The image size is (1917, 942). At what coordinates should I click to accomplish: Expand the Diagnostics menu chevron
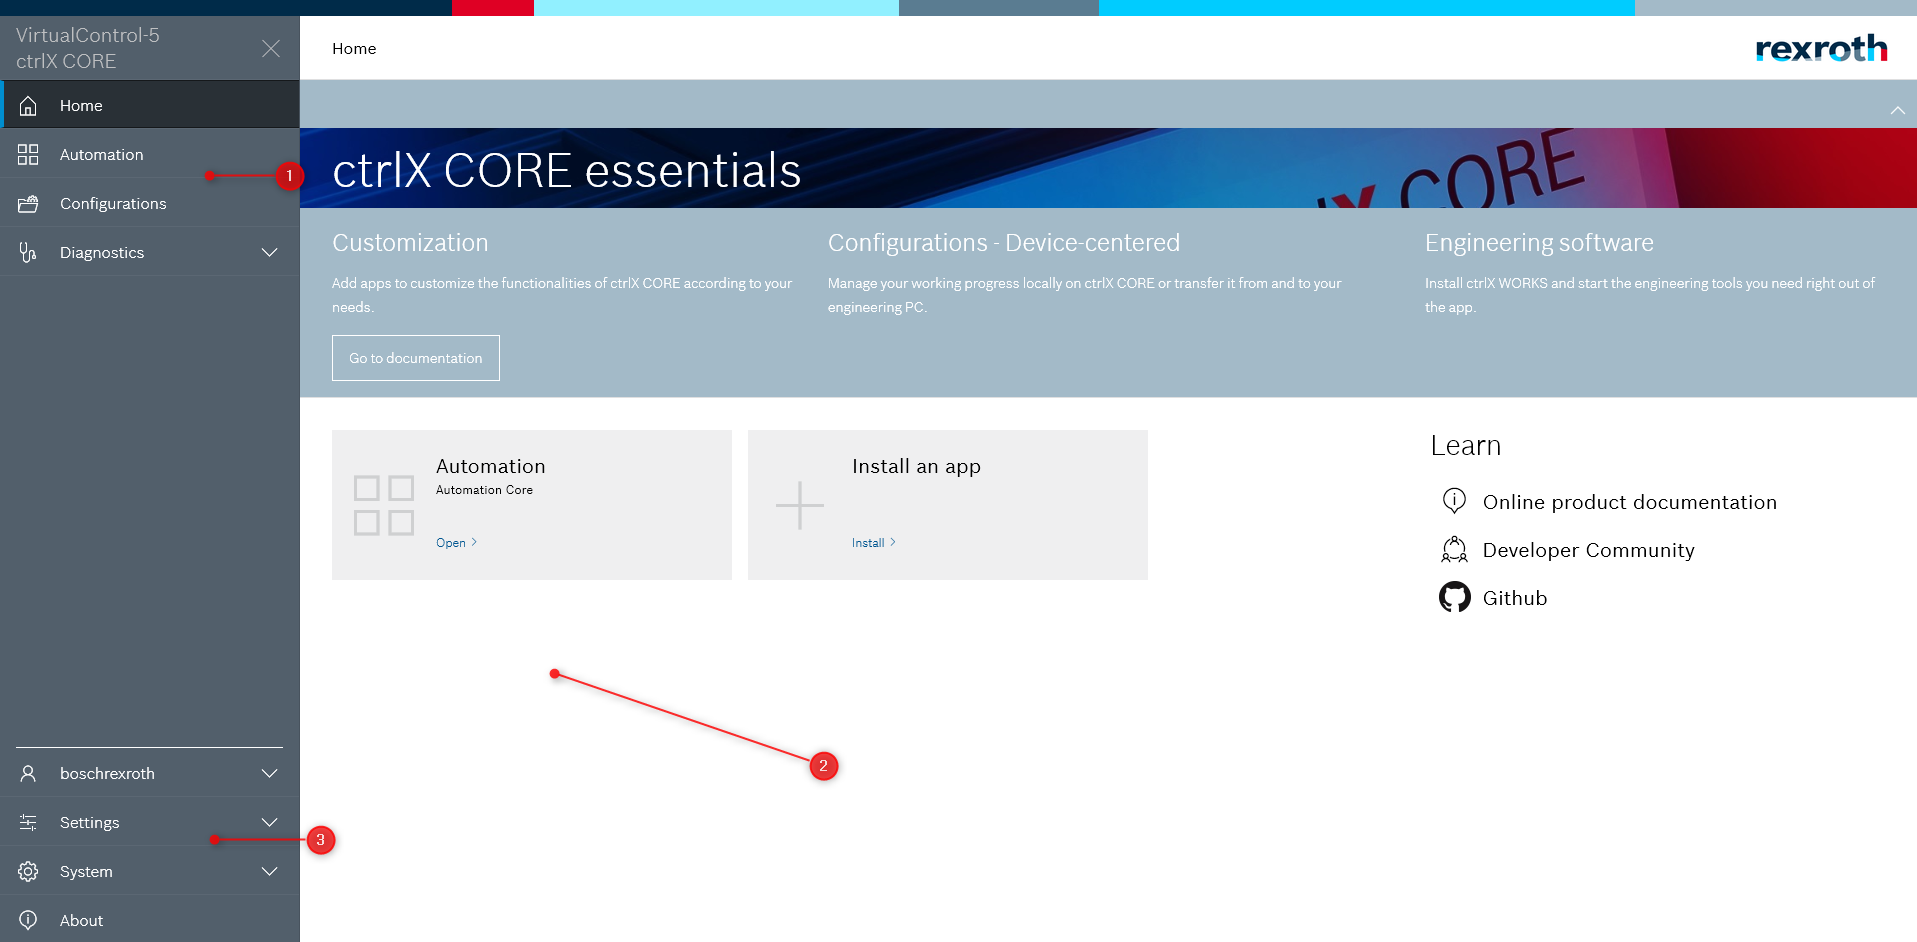click(269, 253)
